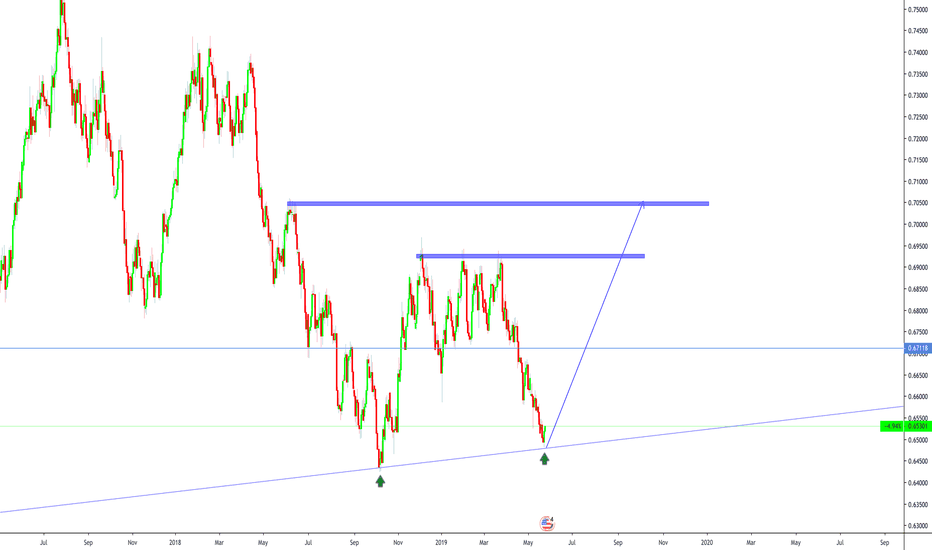The height and width of the screenshot is (550, 932).
Task: Click the 0.69500 price axis label
Action: 919,246
